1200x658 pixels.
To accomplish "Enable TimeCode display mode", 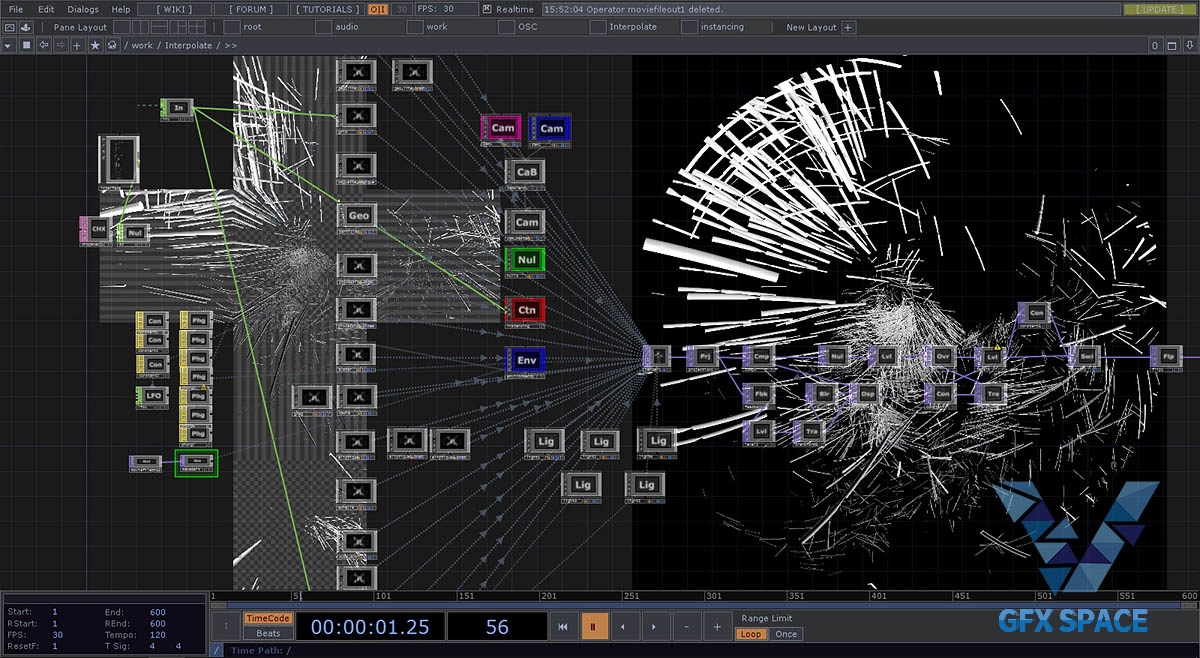I will [x=268, y=619].
